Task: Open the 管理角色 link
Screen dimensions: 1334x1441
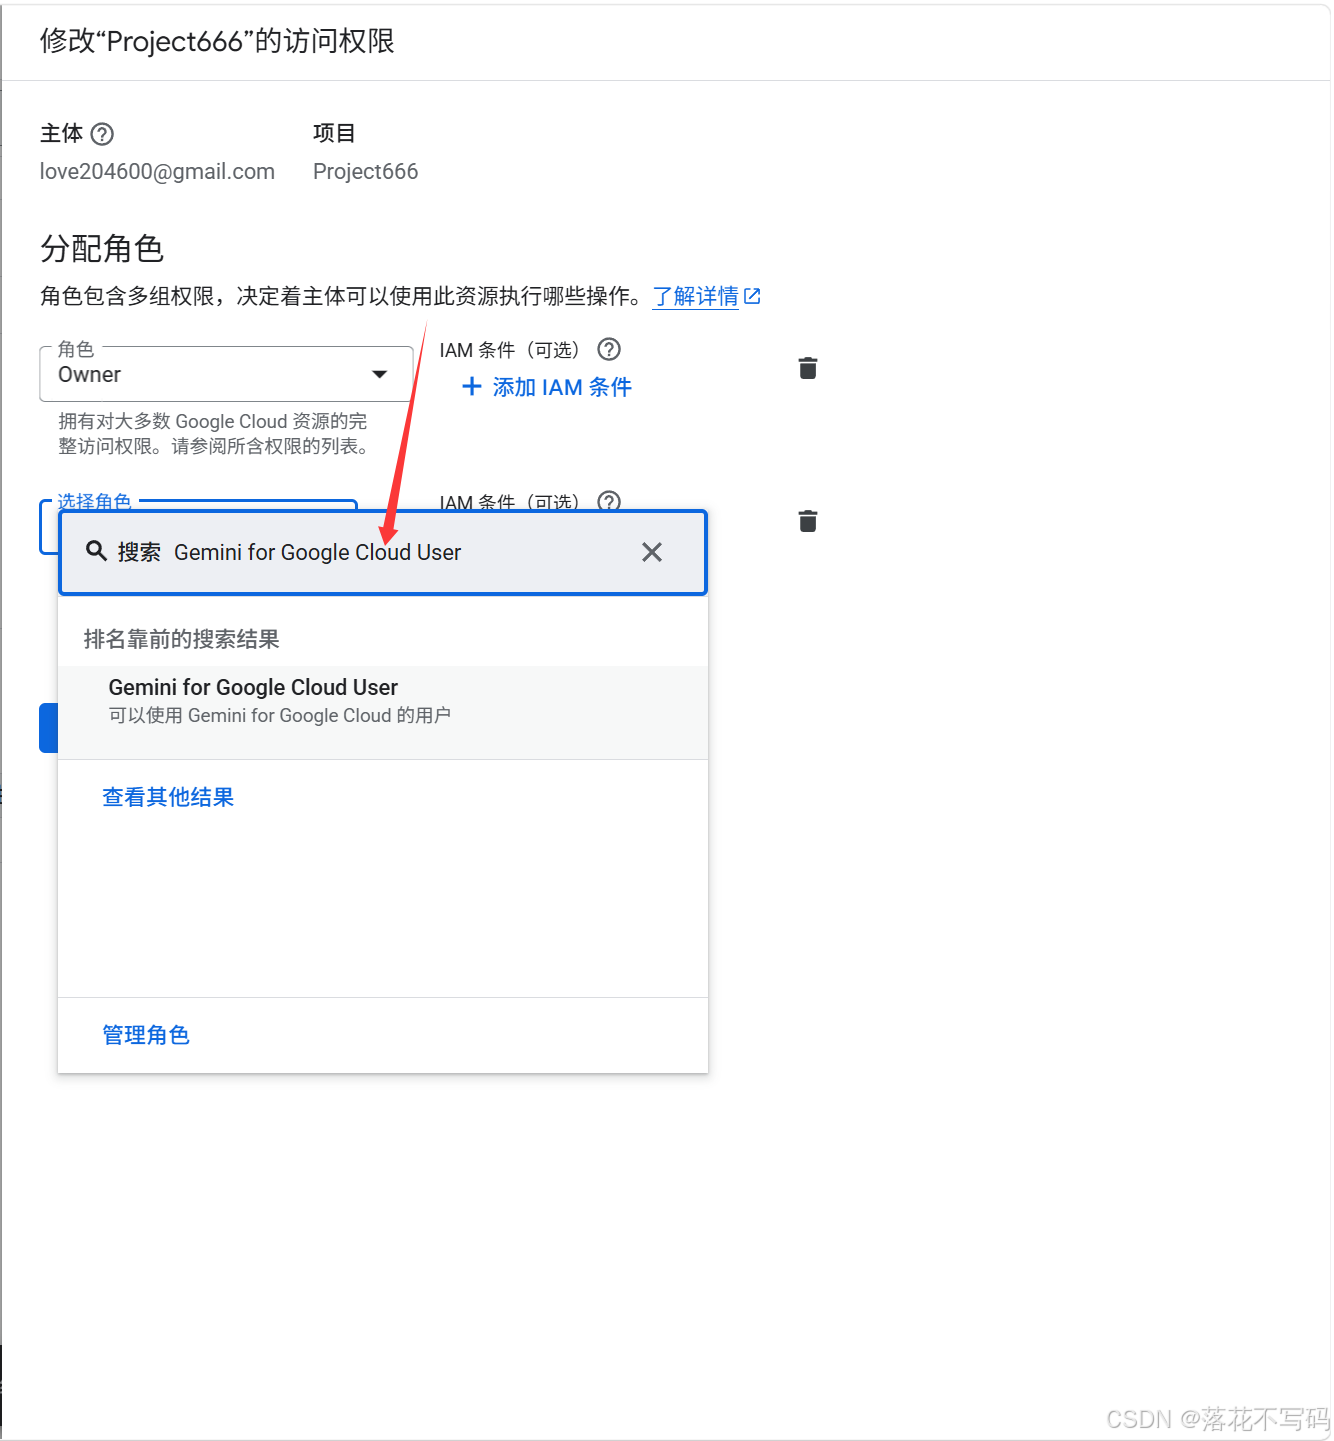Action: (x=146, y=1035)
